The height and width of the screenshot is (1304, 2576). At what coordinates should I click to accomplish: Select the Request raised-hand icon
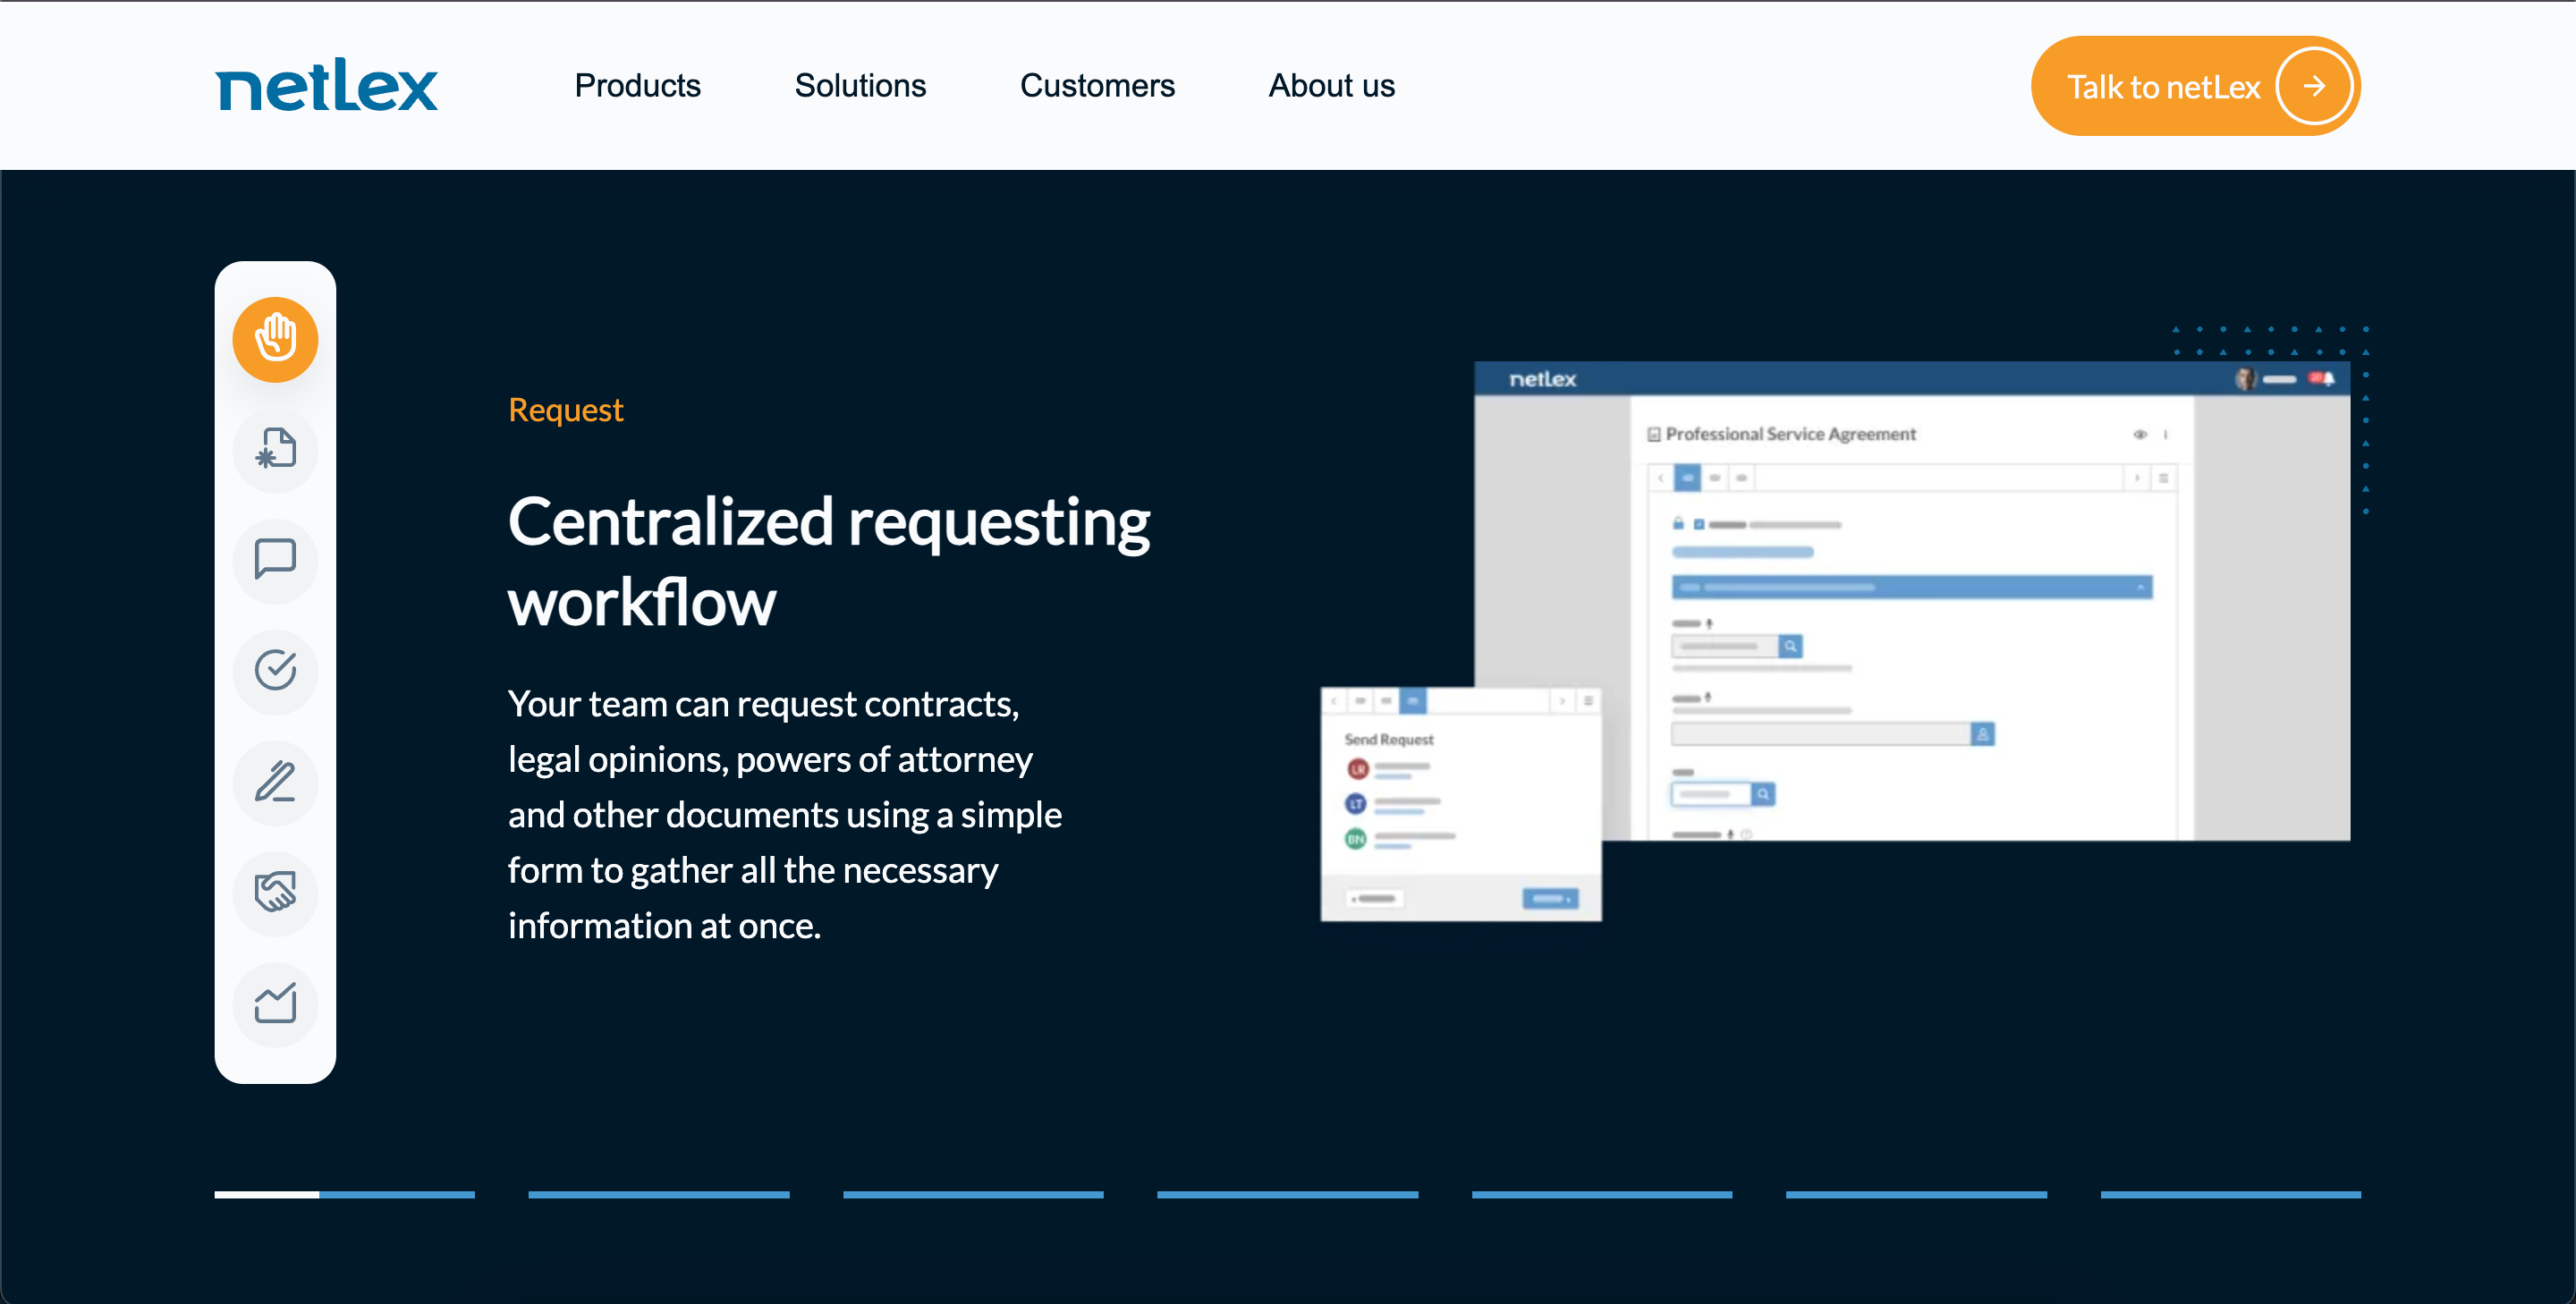[x=275, y=339]
